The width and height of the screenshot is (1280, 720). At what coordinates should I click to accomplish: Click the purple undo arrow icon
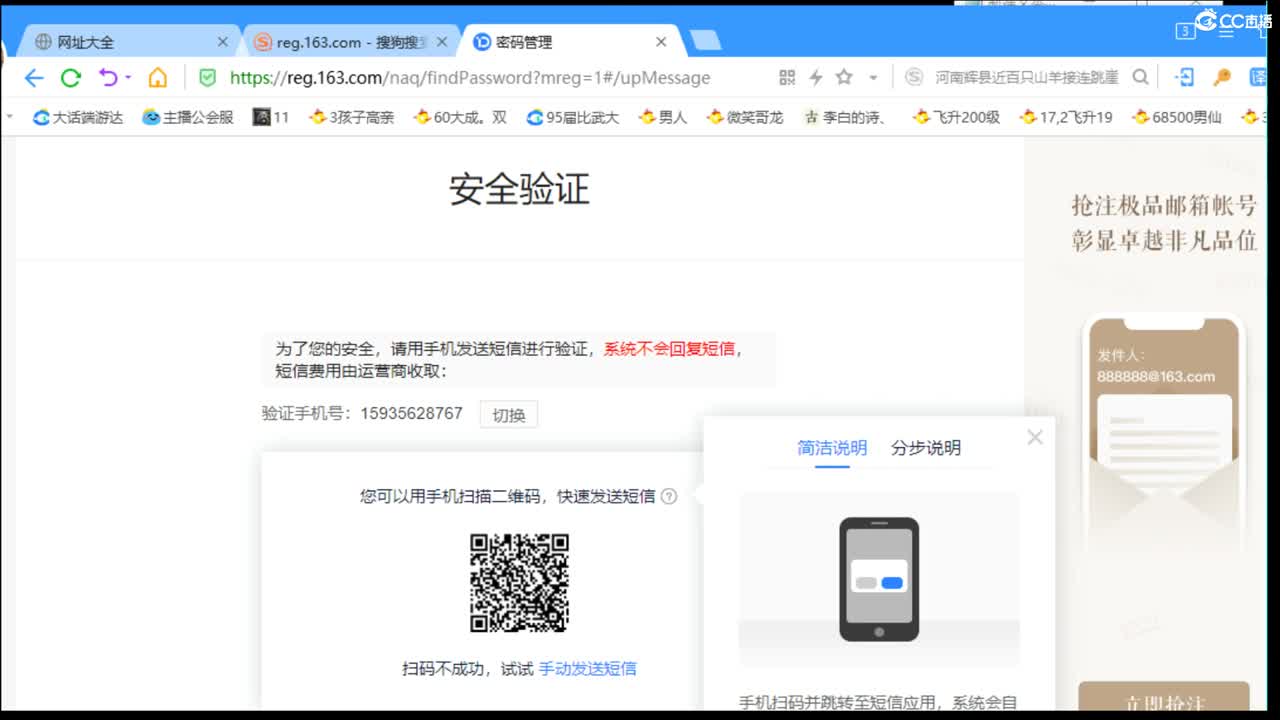coord(108,78)
